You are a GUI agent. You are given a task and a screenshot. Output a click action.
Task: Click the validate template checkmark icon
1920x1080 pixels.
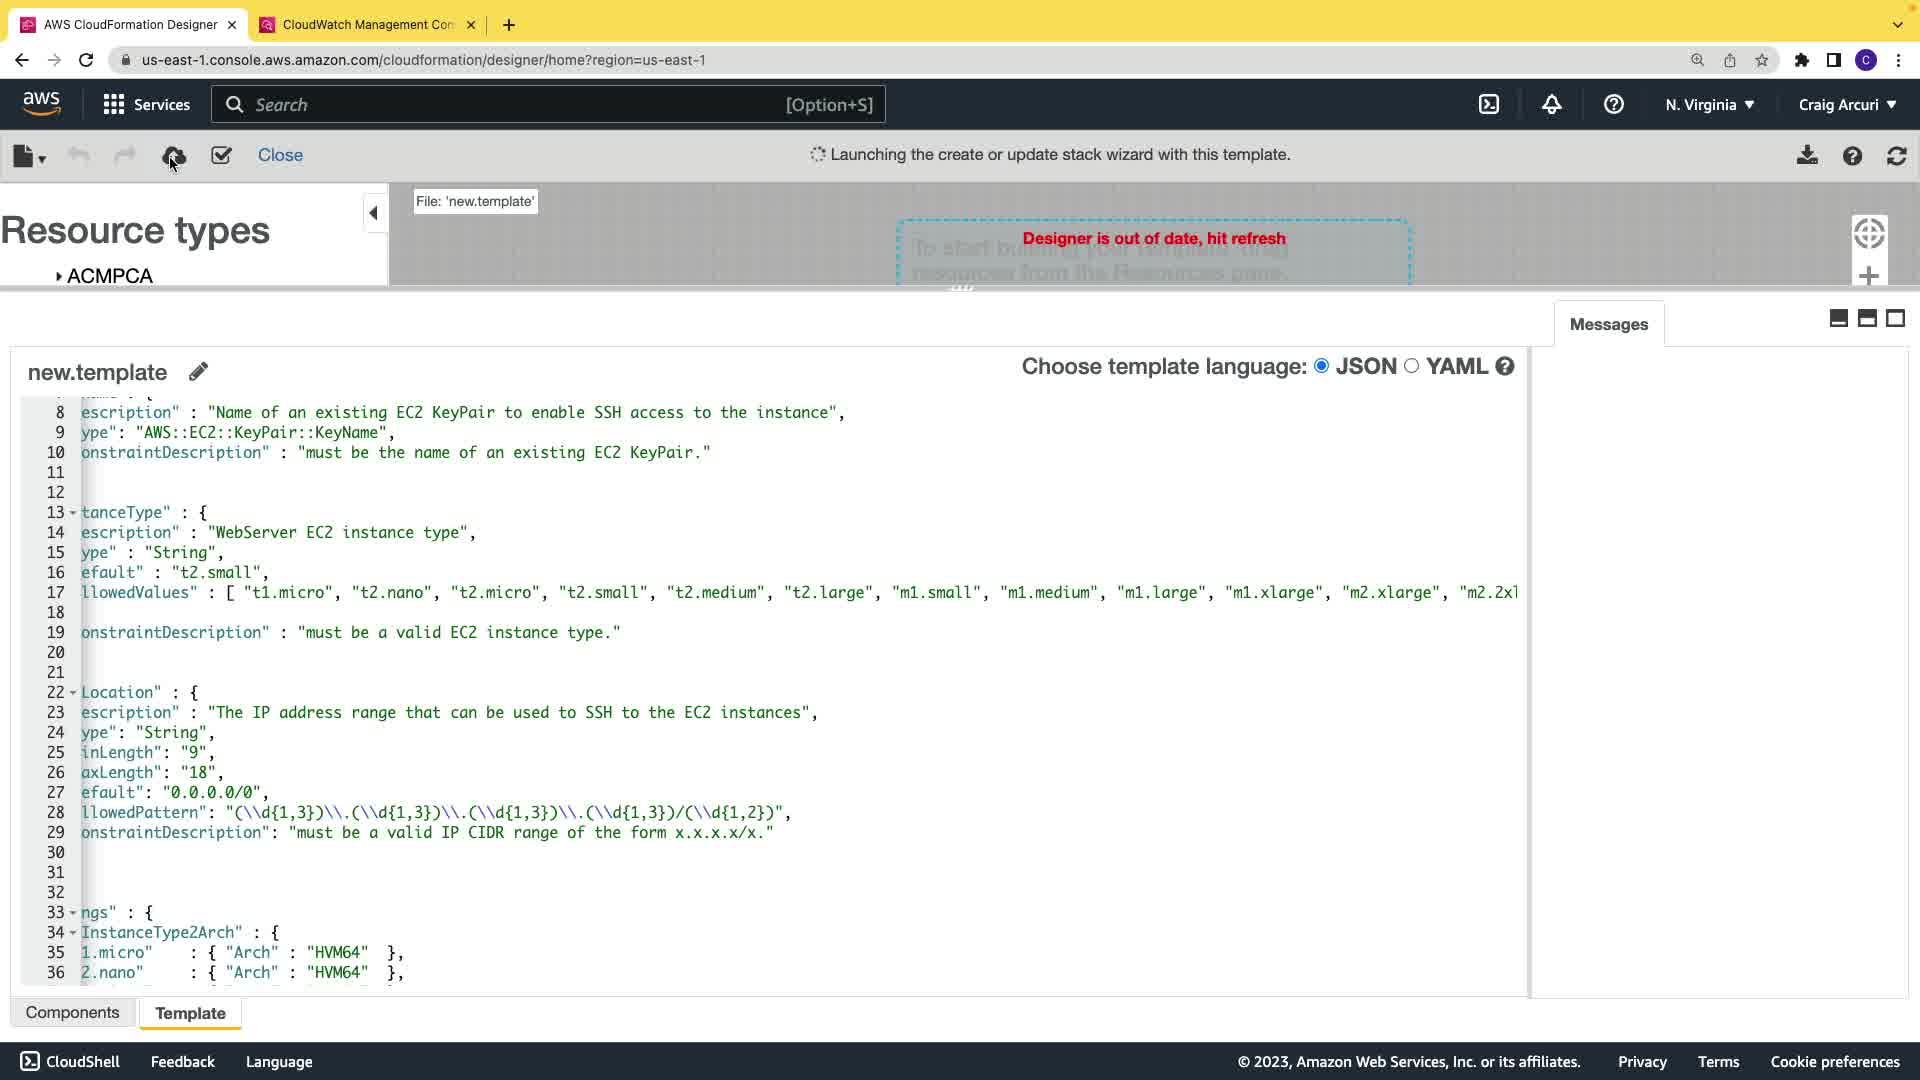coord(221,156)
